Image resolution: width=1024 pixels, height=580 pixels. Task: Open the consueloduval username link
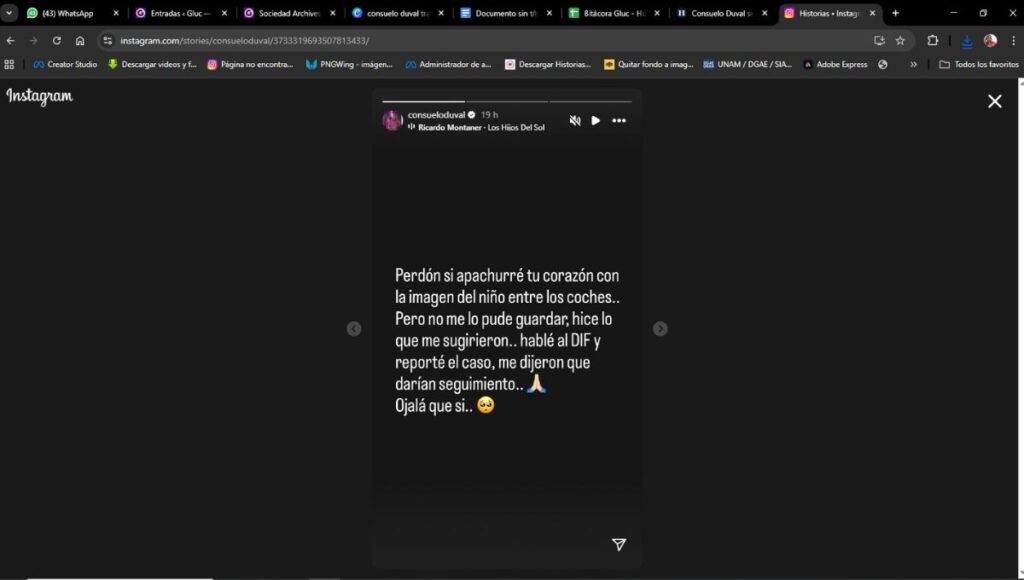coord(436,115)
